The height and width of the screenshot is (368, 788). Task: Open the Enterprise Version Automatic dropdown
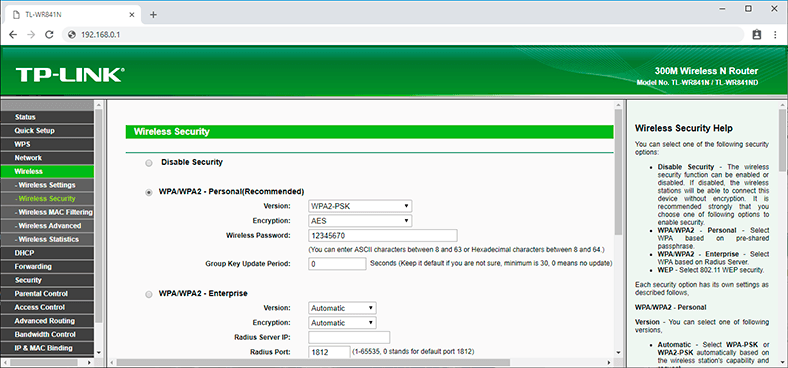pyautogui.click(x=342, y=308)
